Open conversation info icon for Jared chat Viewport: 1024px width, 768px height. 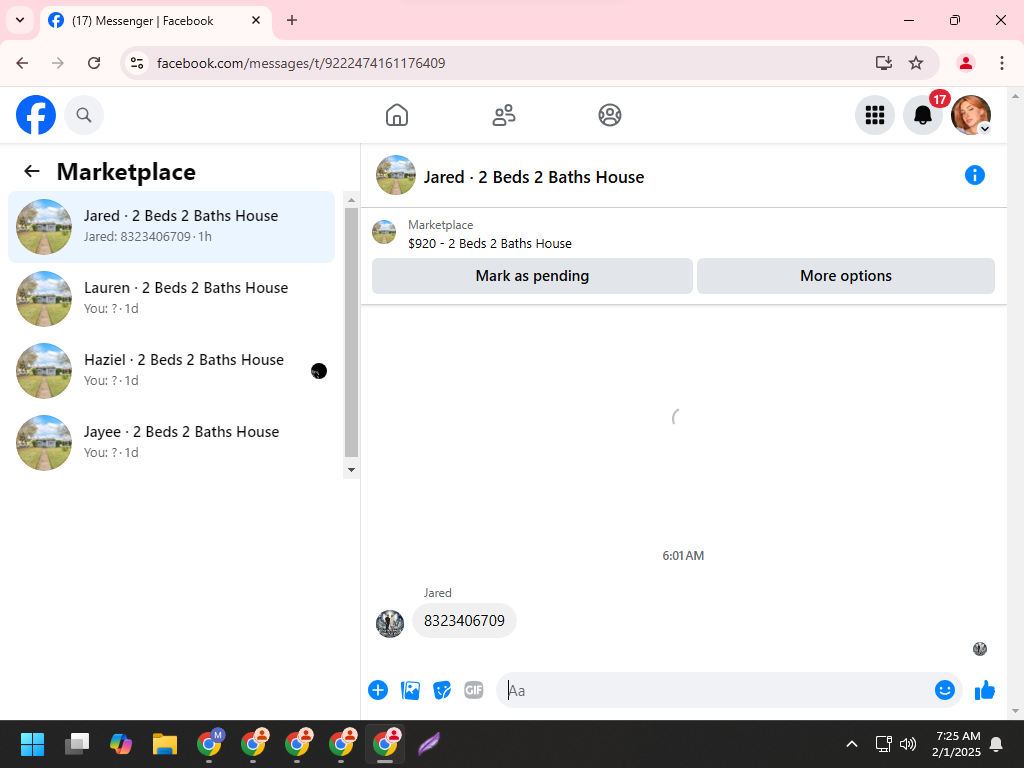(x=974, y=175)
